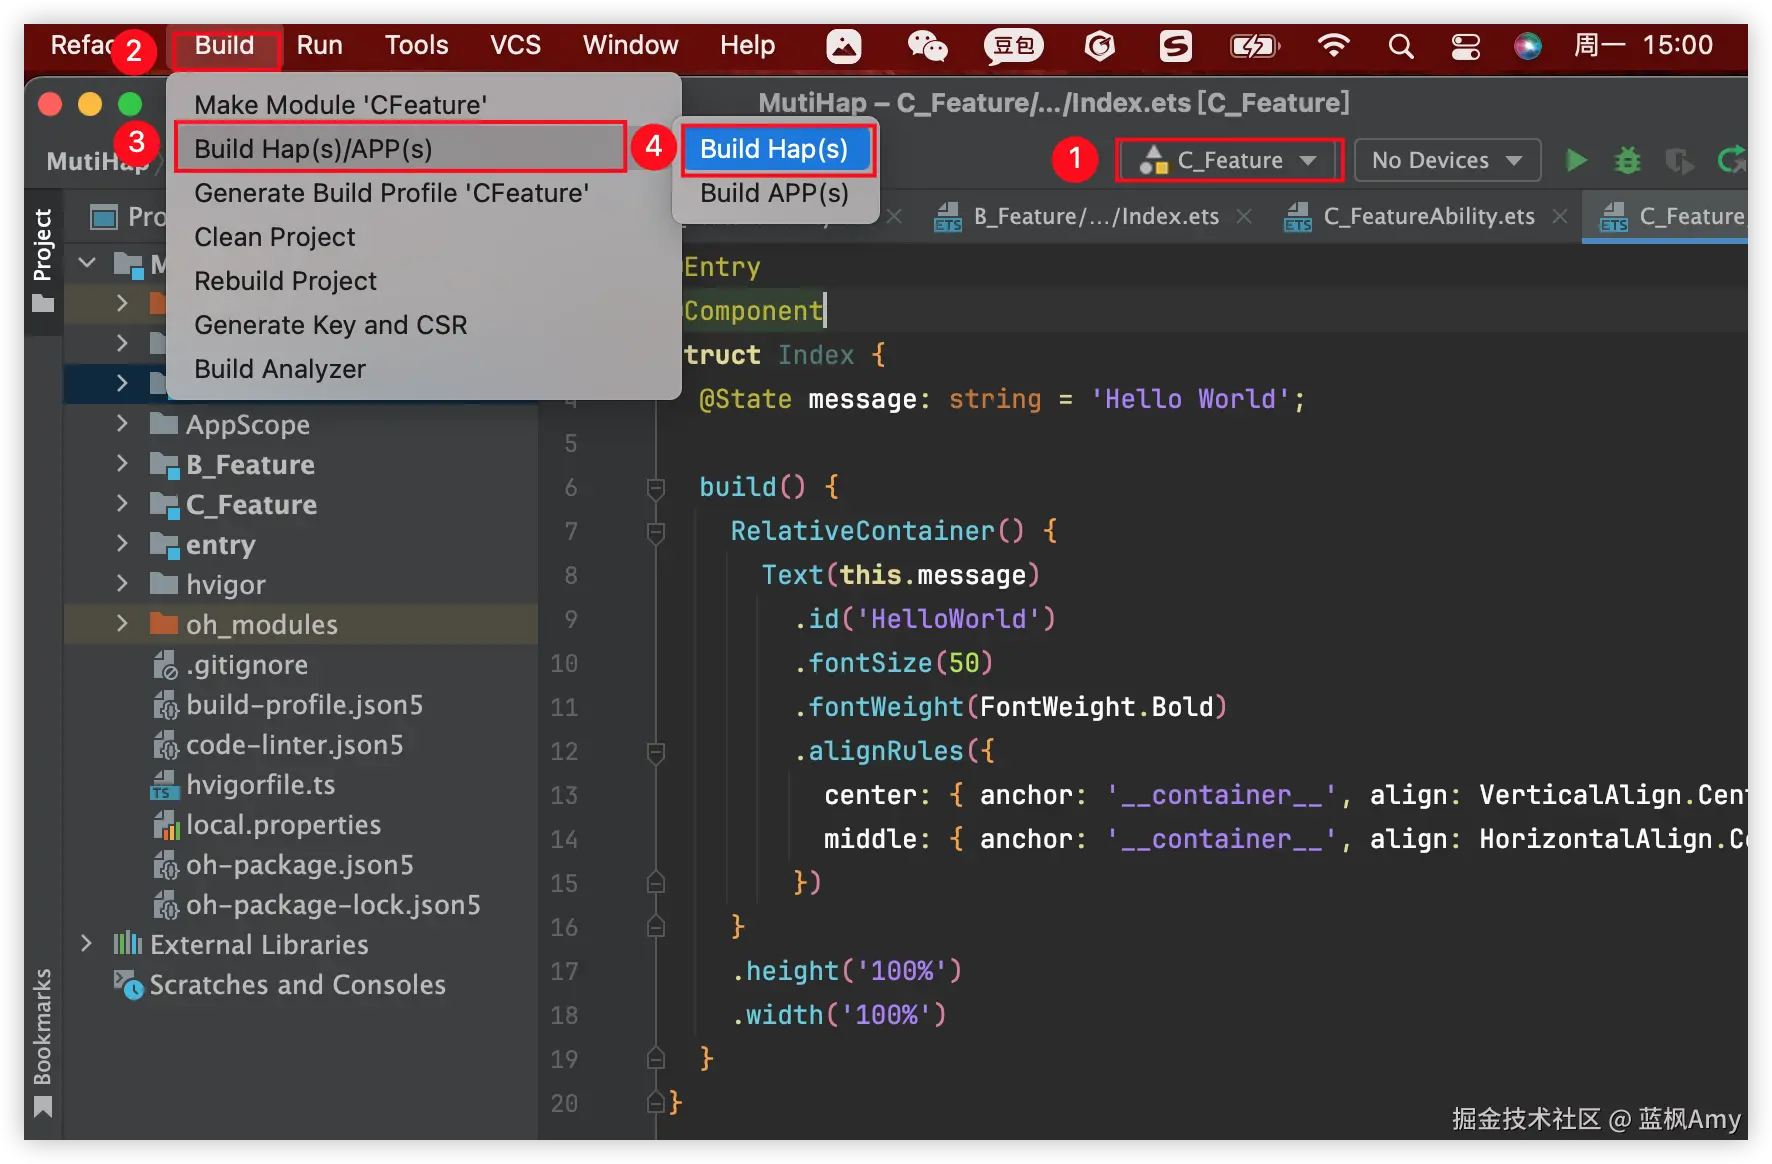
Task: Click the green Run triangle icon
Action: (1576, 160)
